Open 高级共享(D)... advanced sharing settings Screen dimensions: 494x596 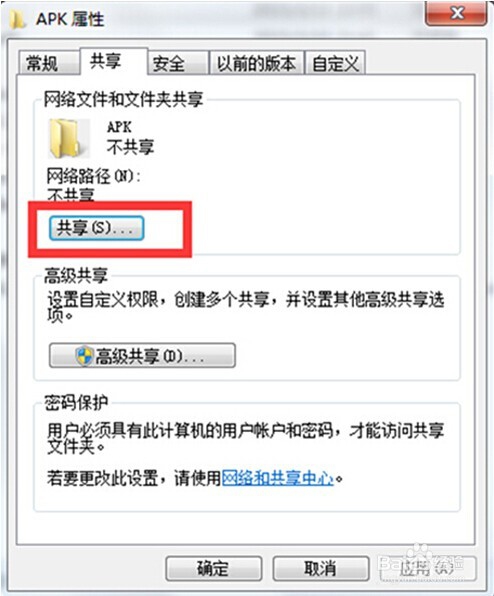click(x=142, y=356)
